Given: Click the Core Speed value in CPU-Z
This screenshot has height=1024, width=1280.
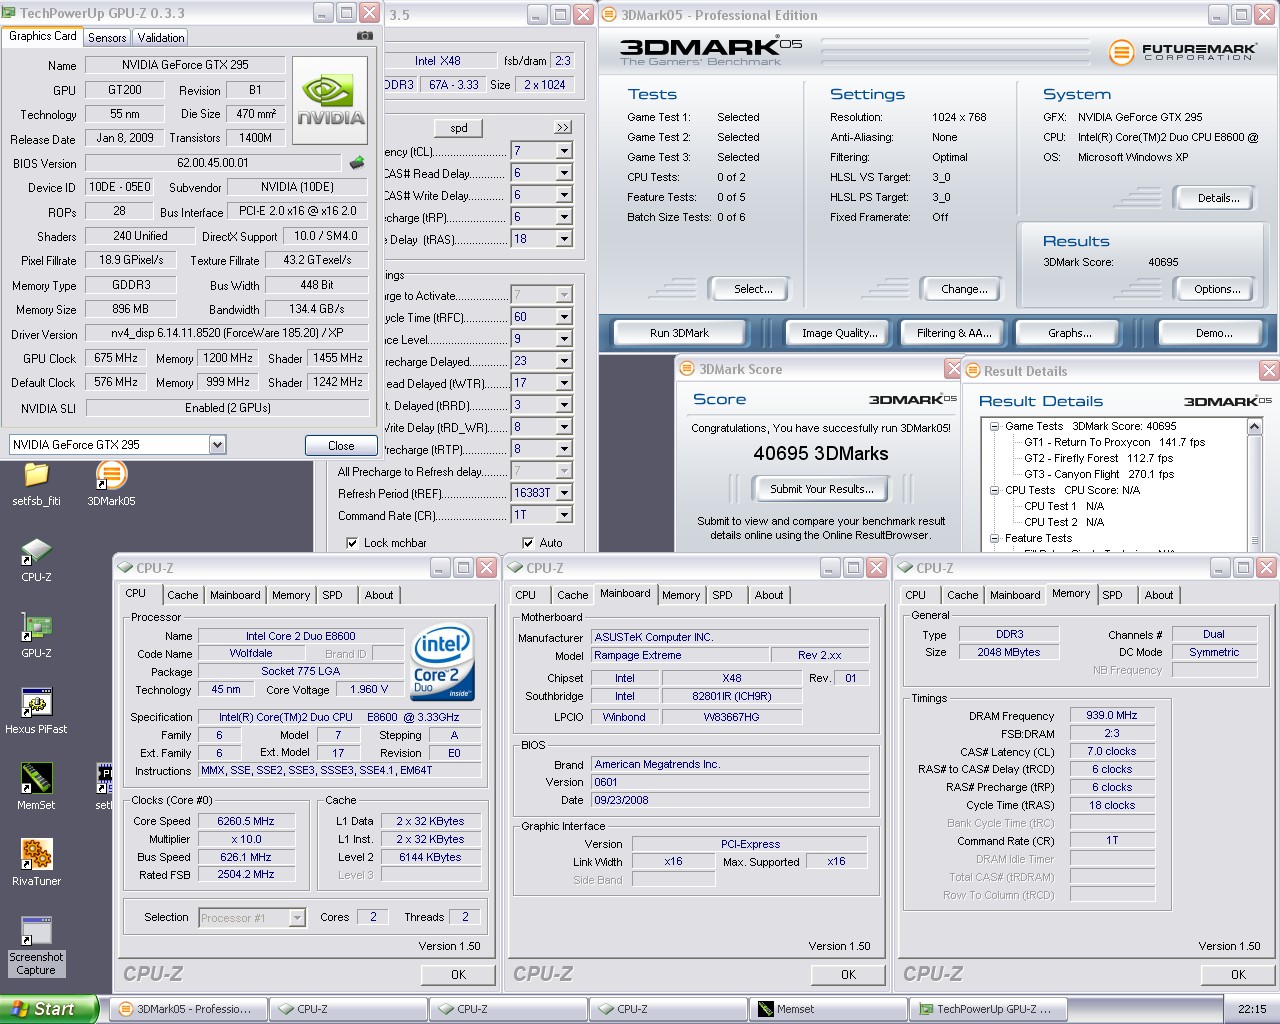Looking at the screenshot, I should tap(246, 821).
